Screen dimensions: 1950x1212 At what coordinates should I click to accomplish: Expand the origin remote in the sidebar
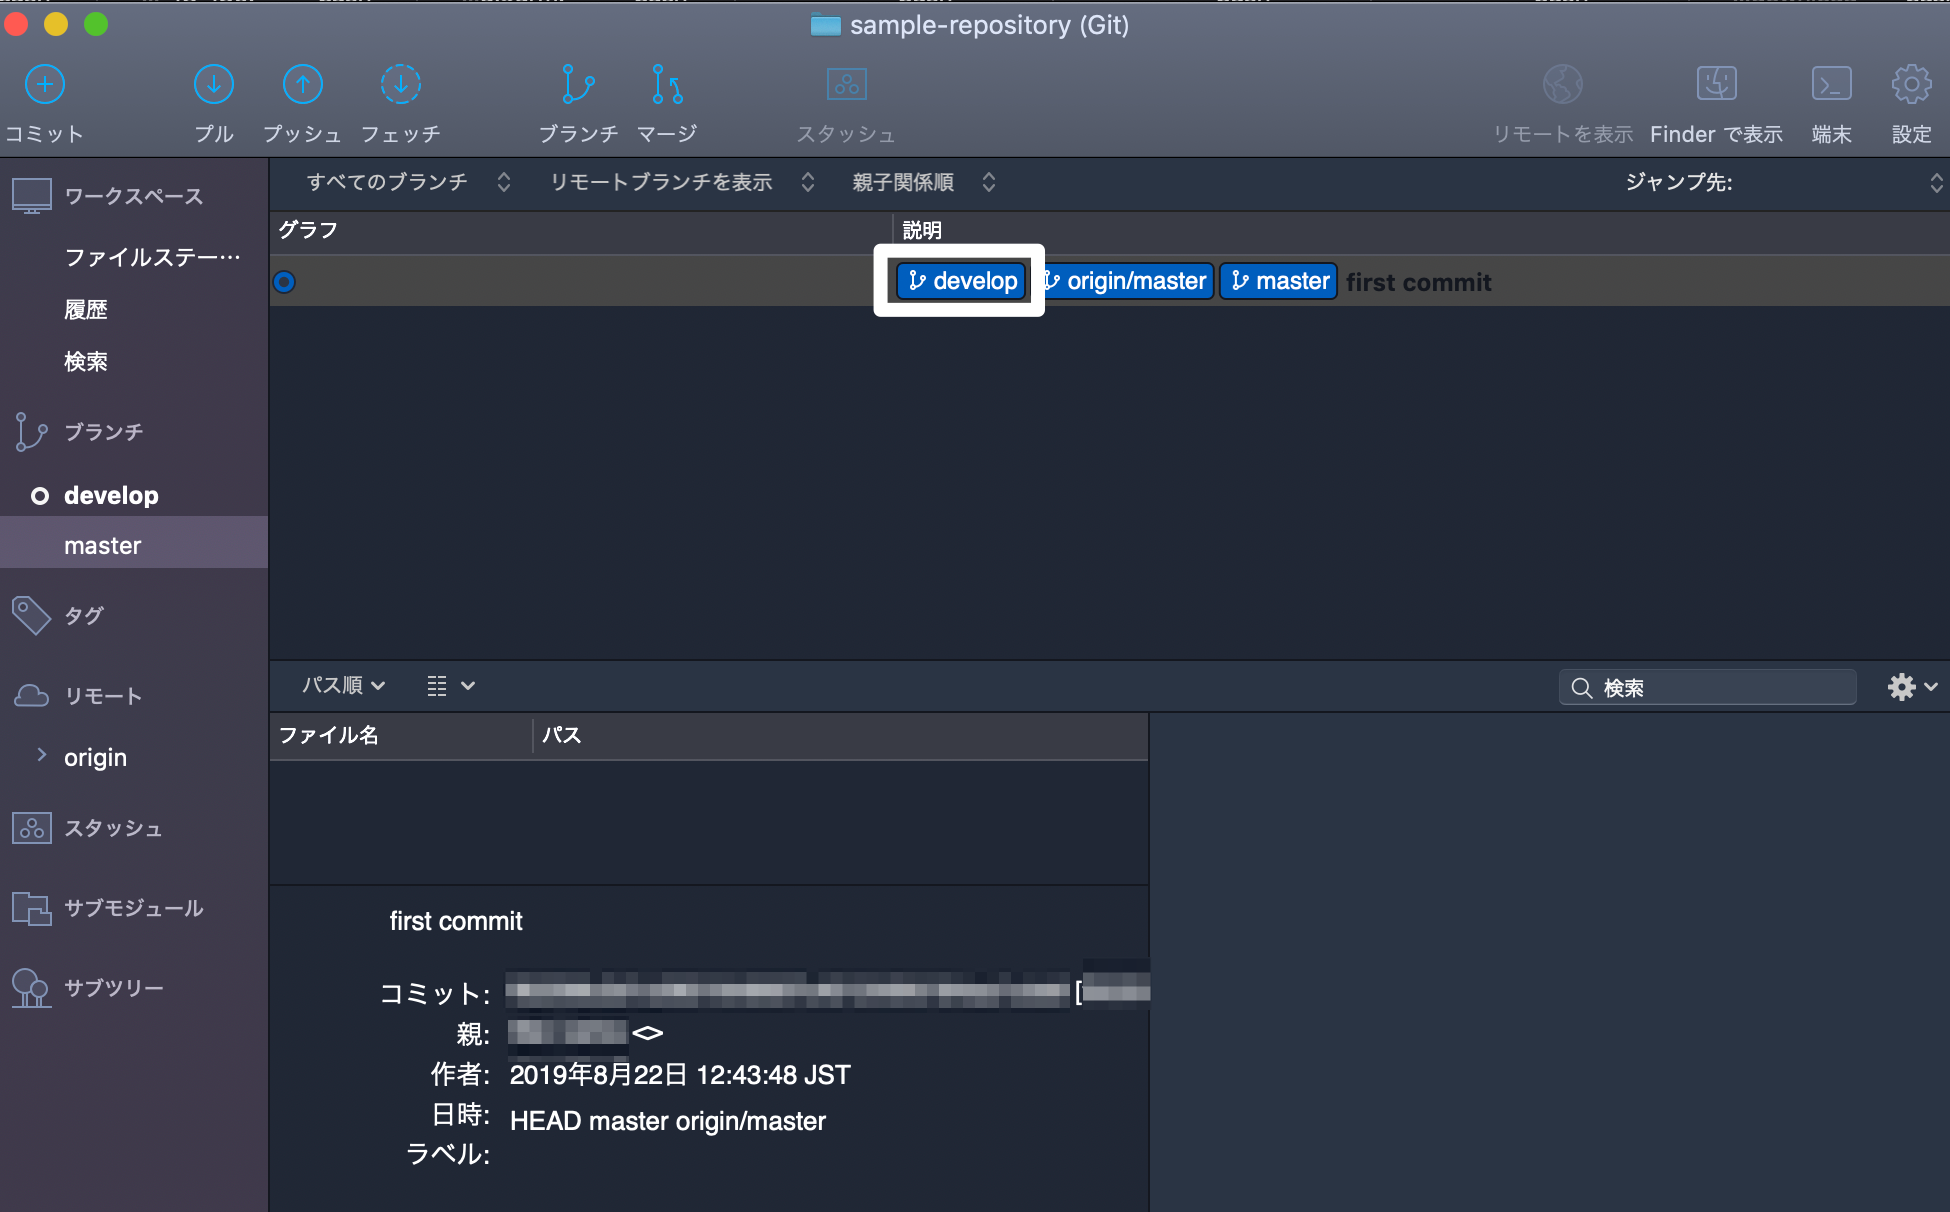[x=42, y=756]
